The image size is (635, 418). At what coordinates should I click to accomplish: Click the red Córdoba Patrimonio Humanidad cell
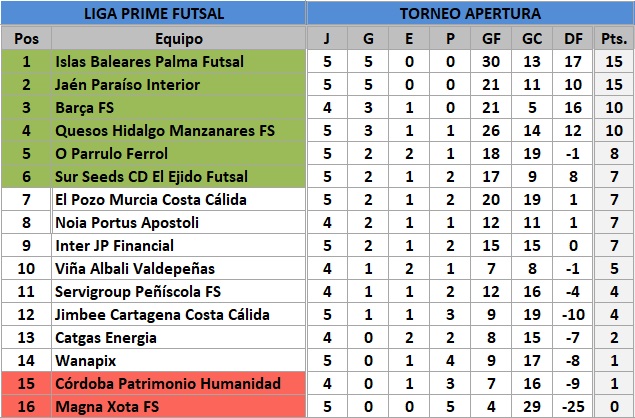click(x=178, y=384)
